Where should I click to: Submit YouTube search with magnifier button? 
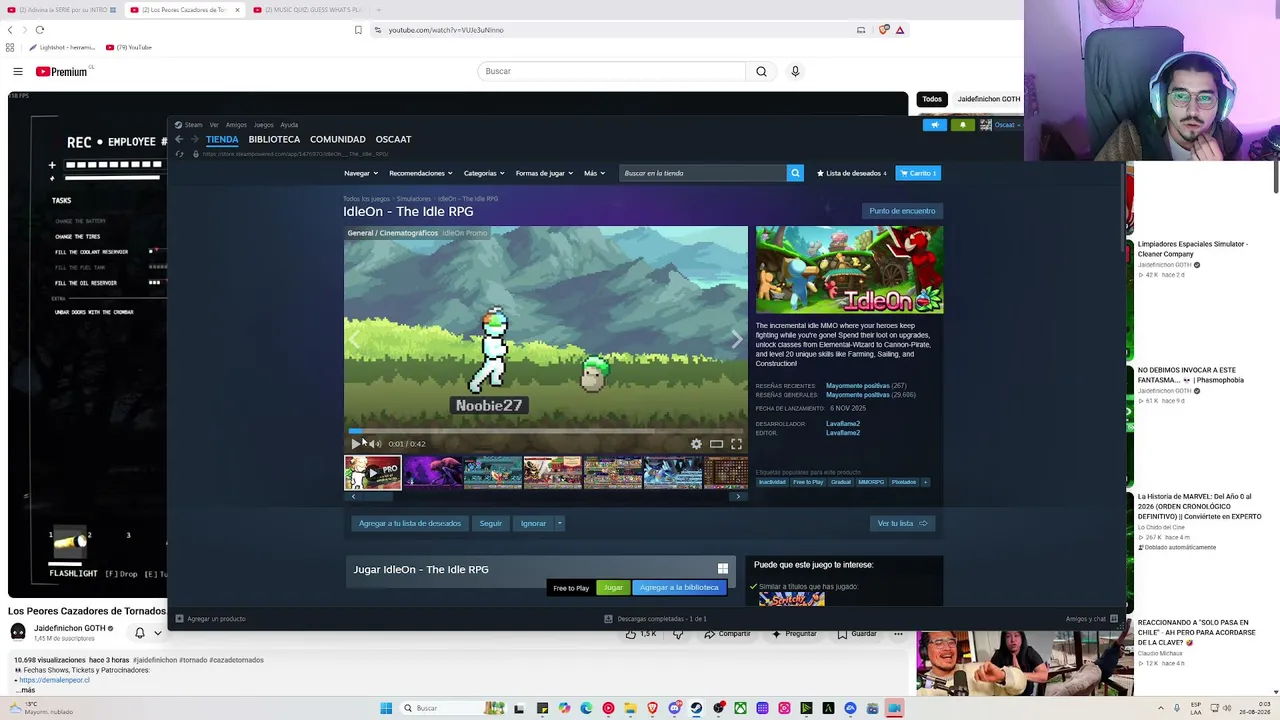(761, 71)
